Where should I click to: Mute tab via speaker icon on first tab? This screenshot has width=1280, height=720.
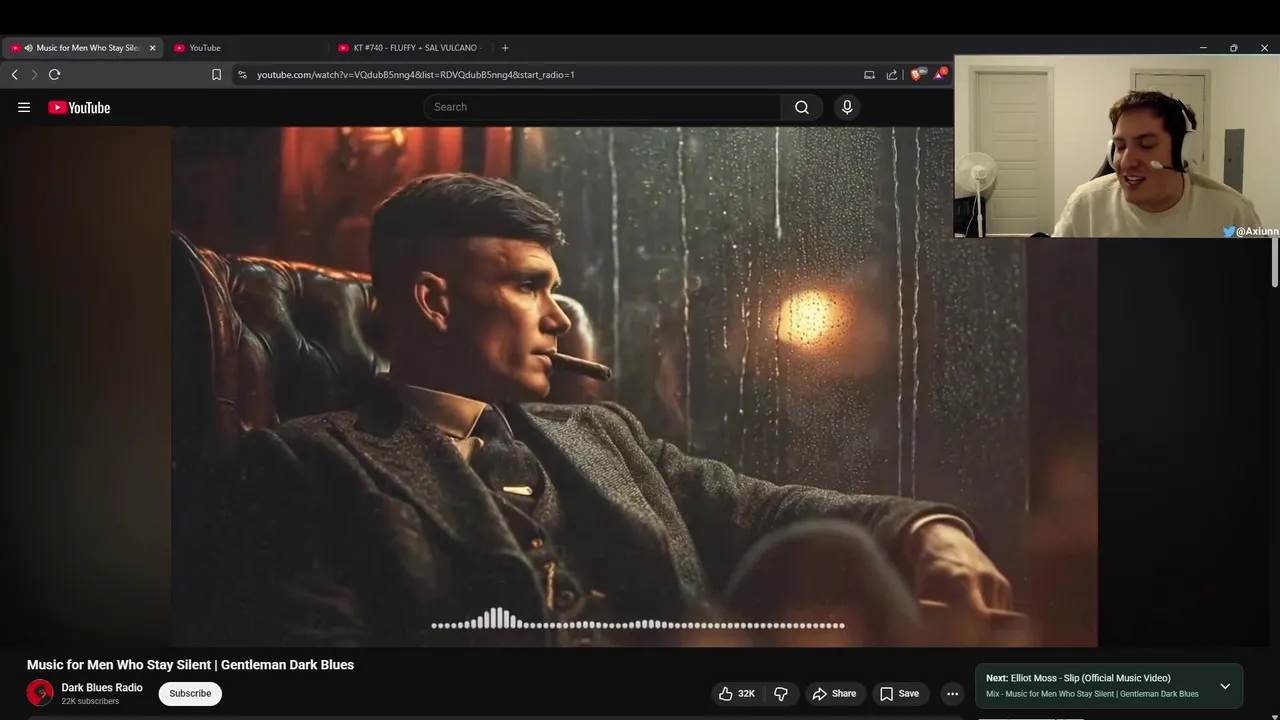28,48
